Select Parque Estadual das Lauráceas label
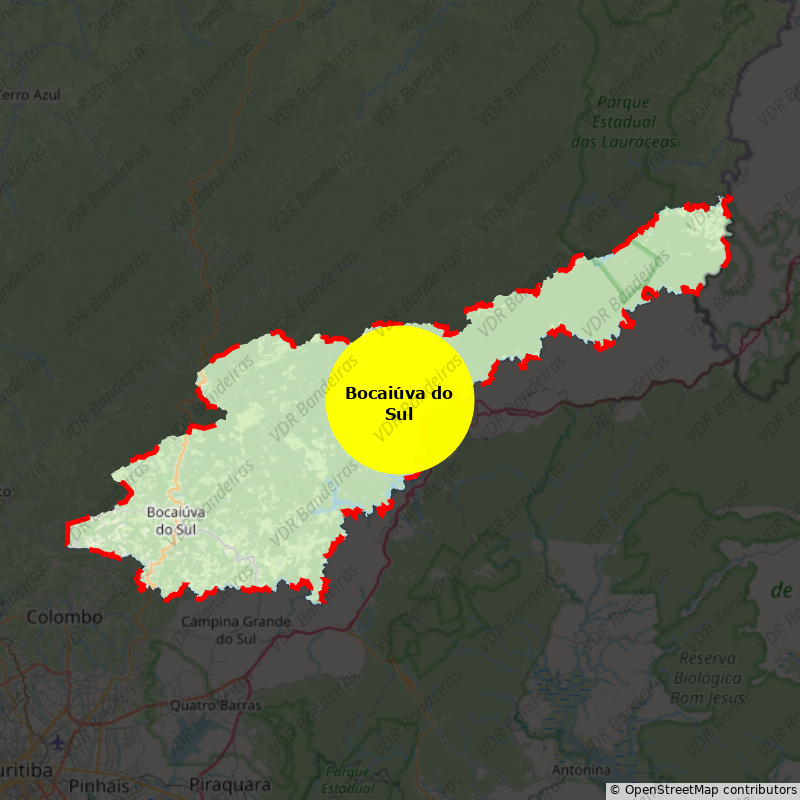 point(623,122)
